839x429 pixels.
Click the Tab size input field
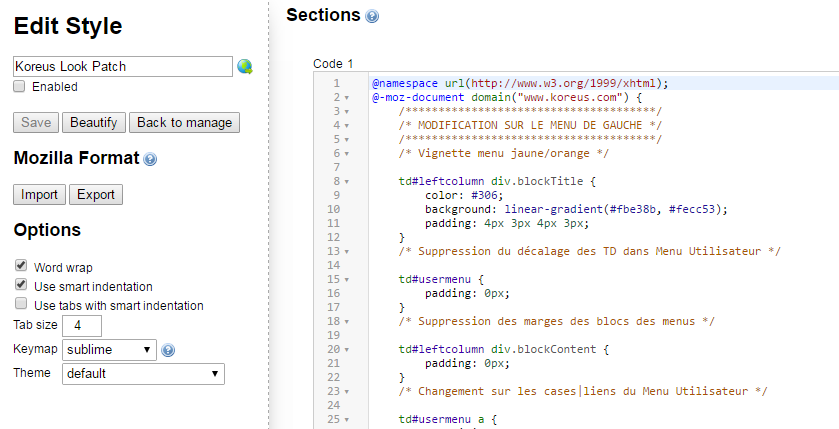[x=82, y=326]
